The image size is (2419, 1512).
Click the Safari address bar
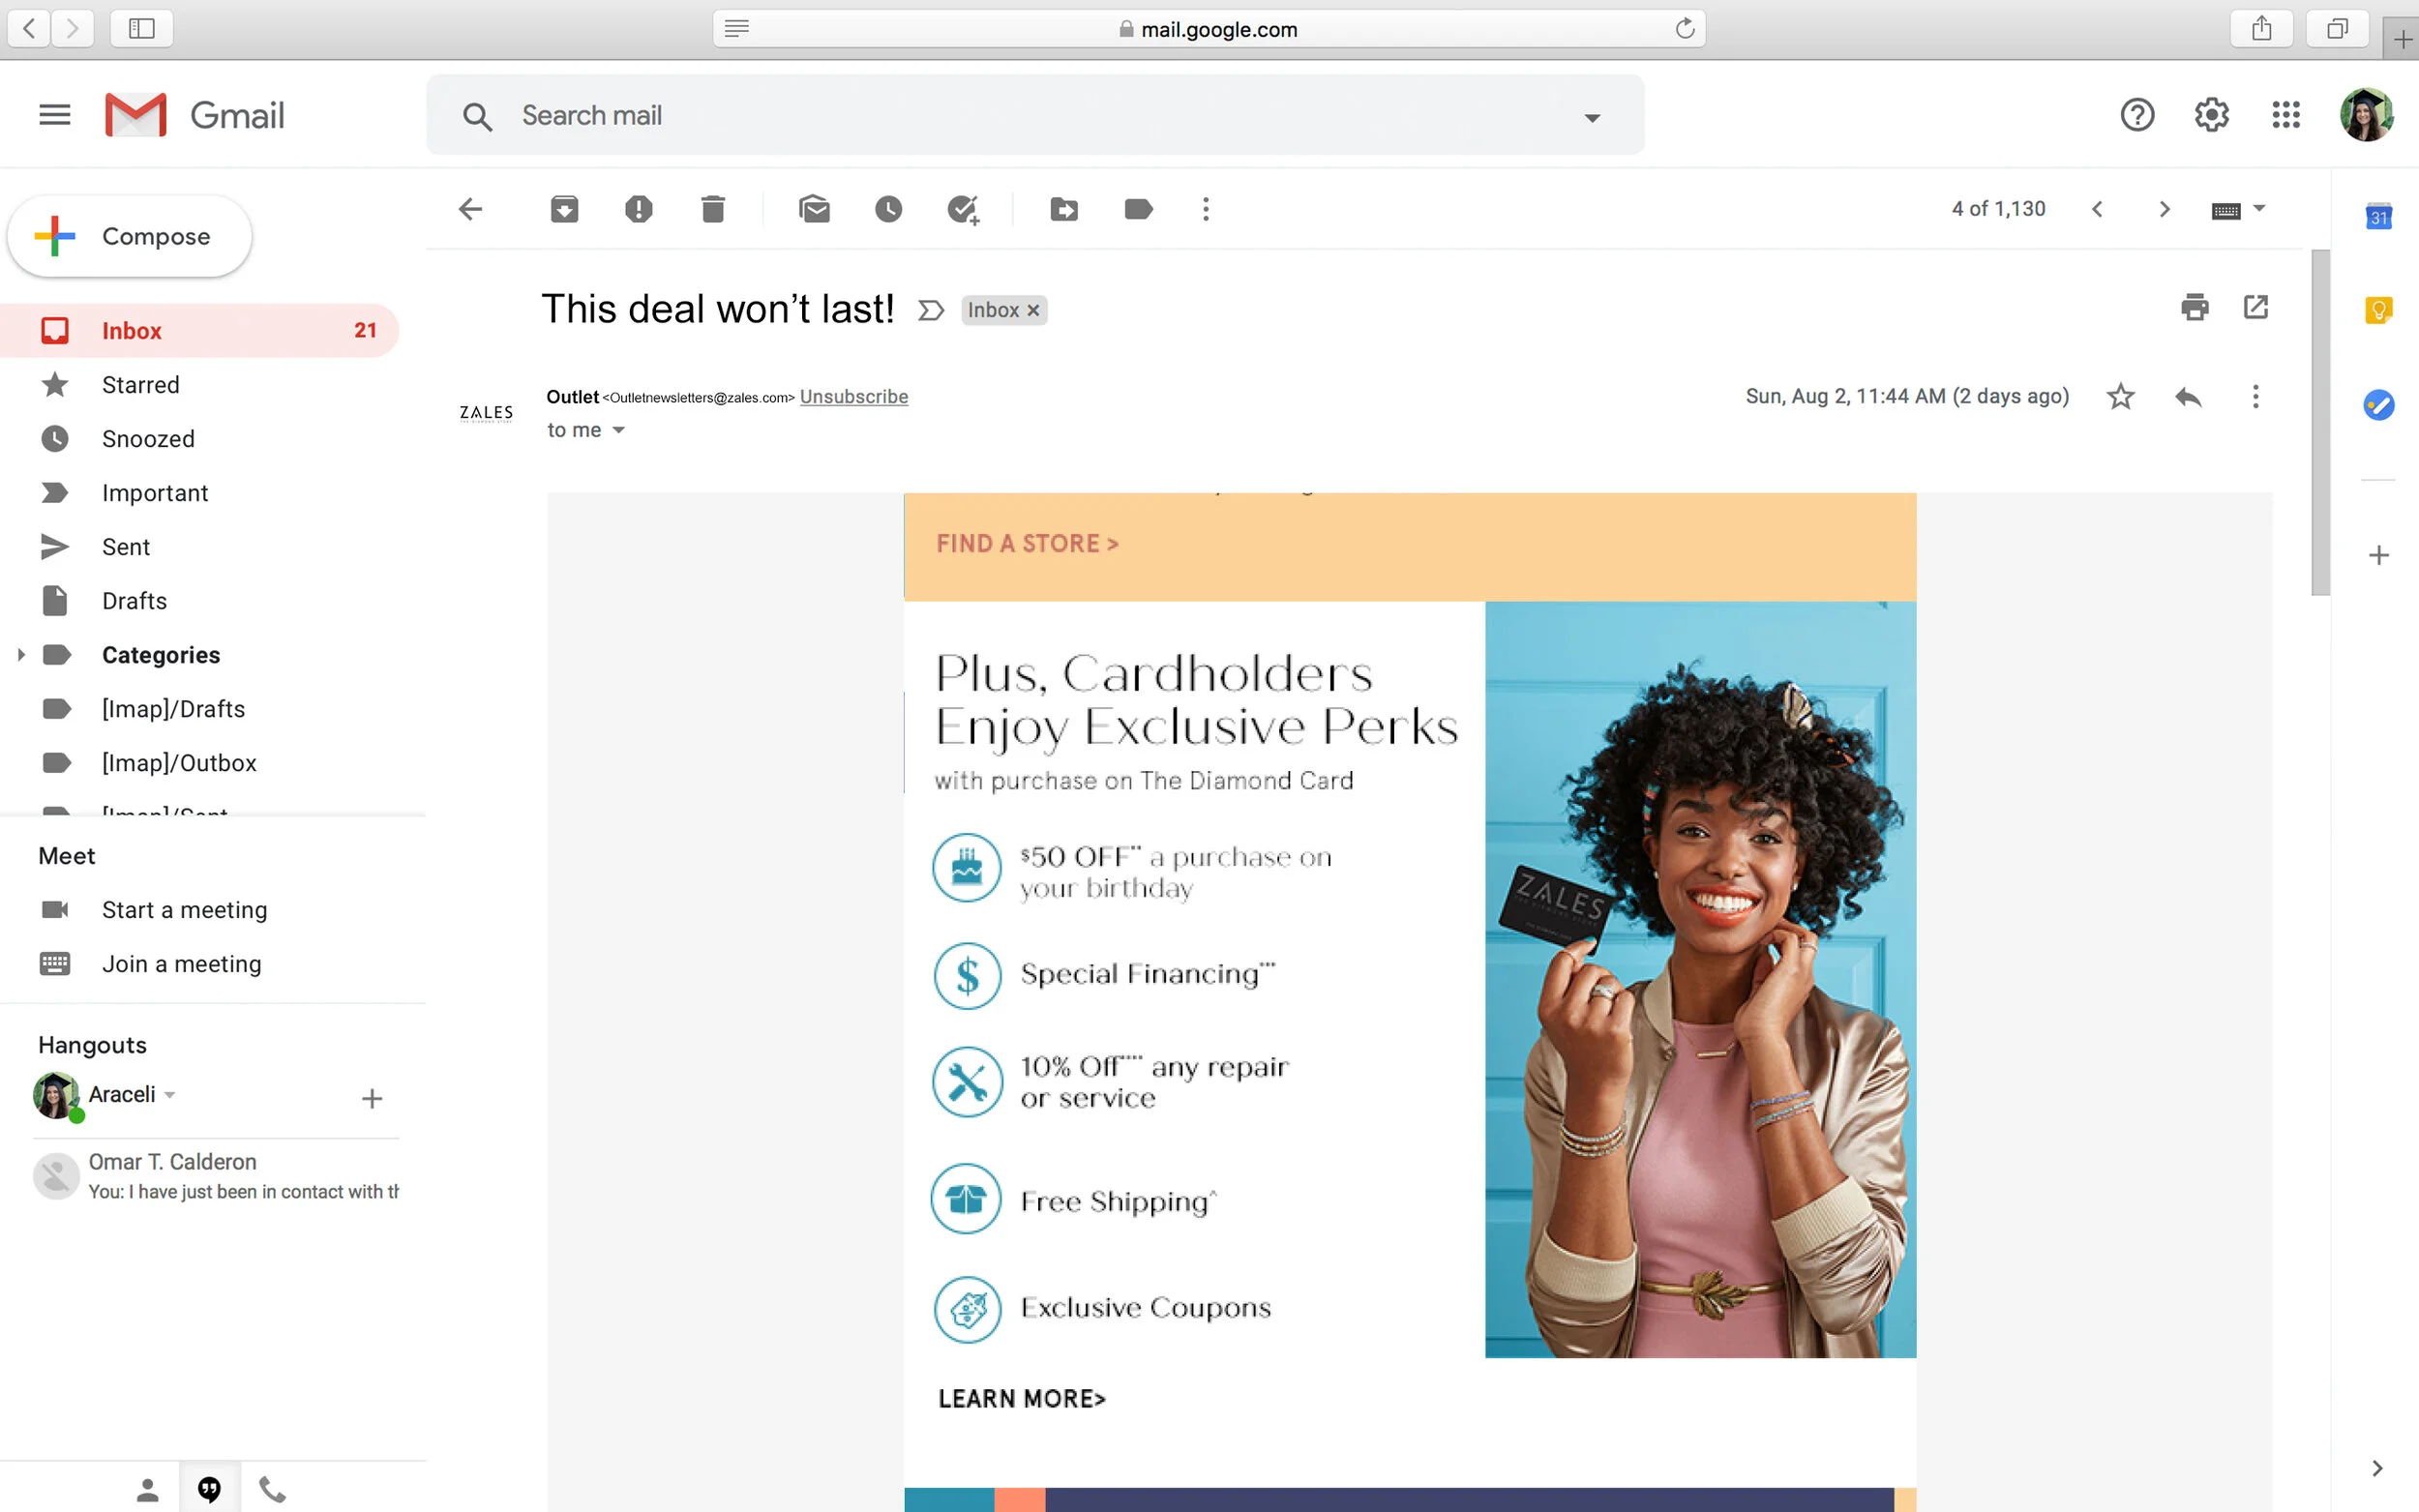(1209, 29)
